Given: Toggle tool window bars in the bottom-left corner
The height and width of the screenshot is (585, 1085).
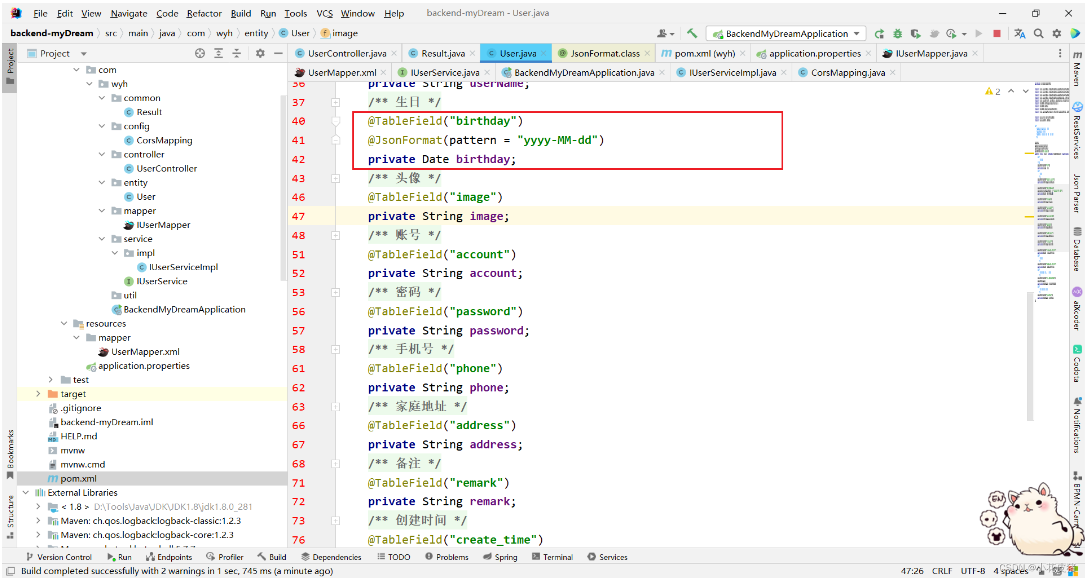Looking at the screenshot, I should coord(10,571).
